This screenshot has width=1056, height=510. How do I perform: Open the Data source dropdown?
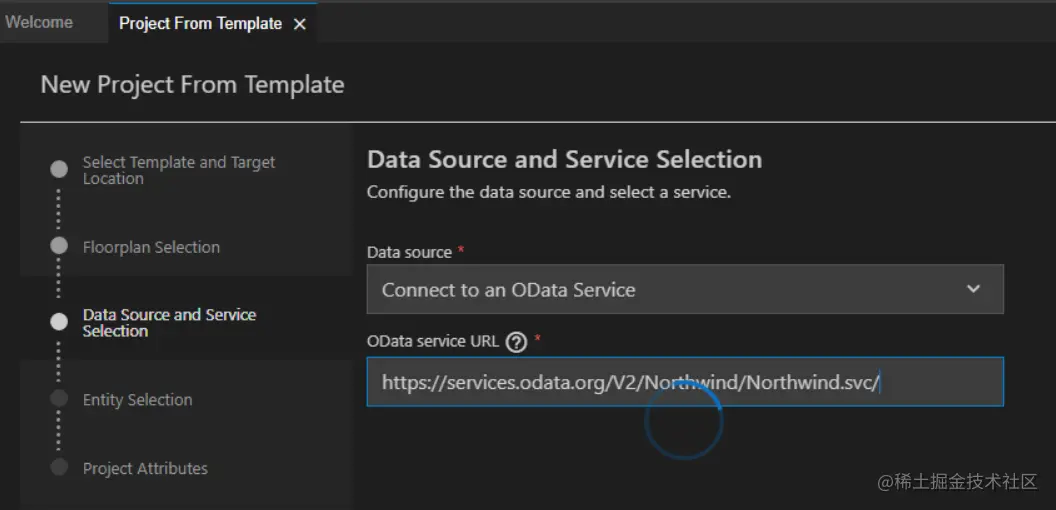tap(684, 290)
